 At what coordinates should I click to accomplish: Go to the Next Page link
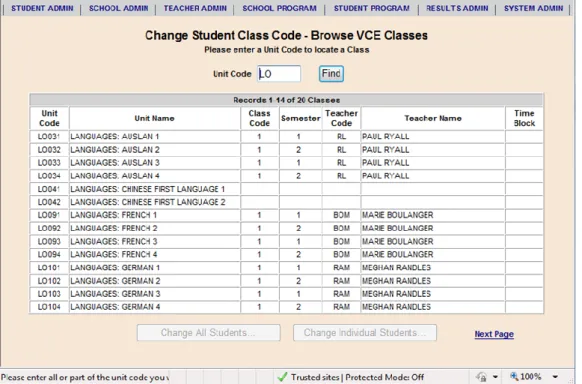click(494, 334)
